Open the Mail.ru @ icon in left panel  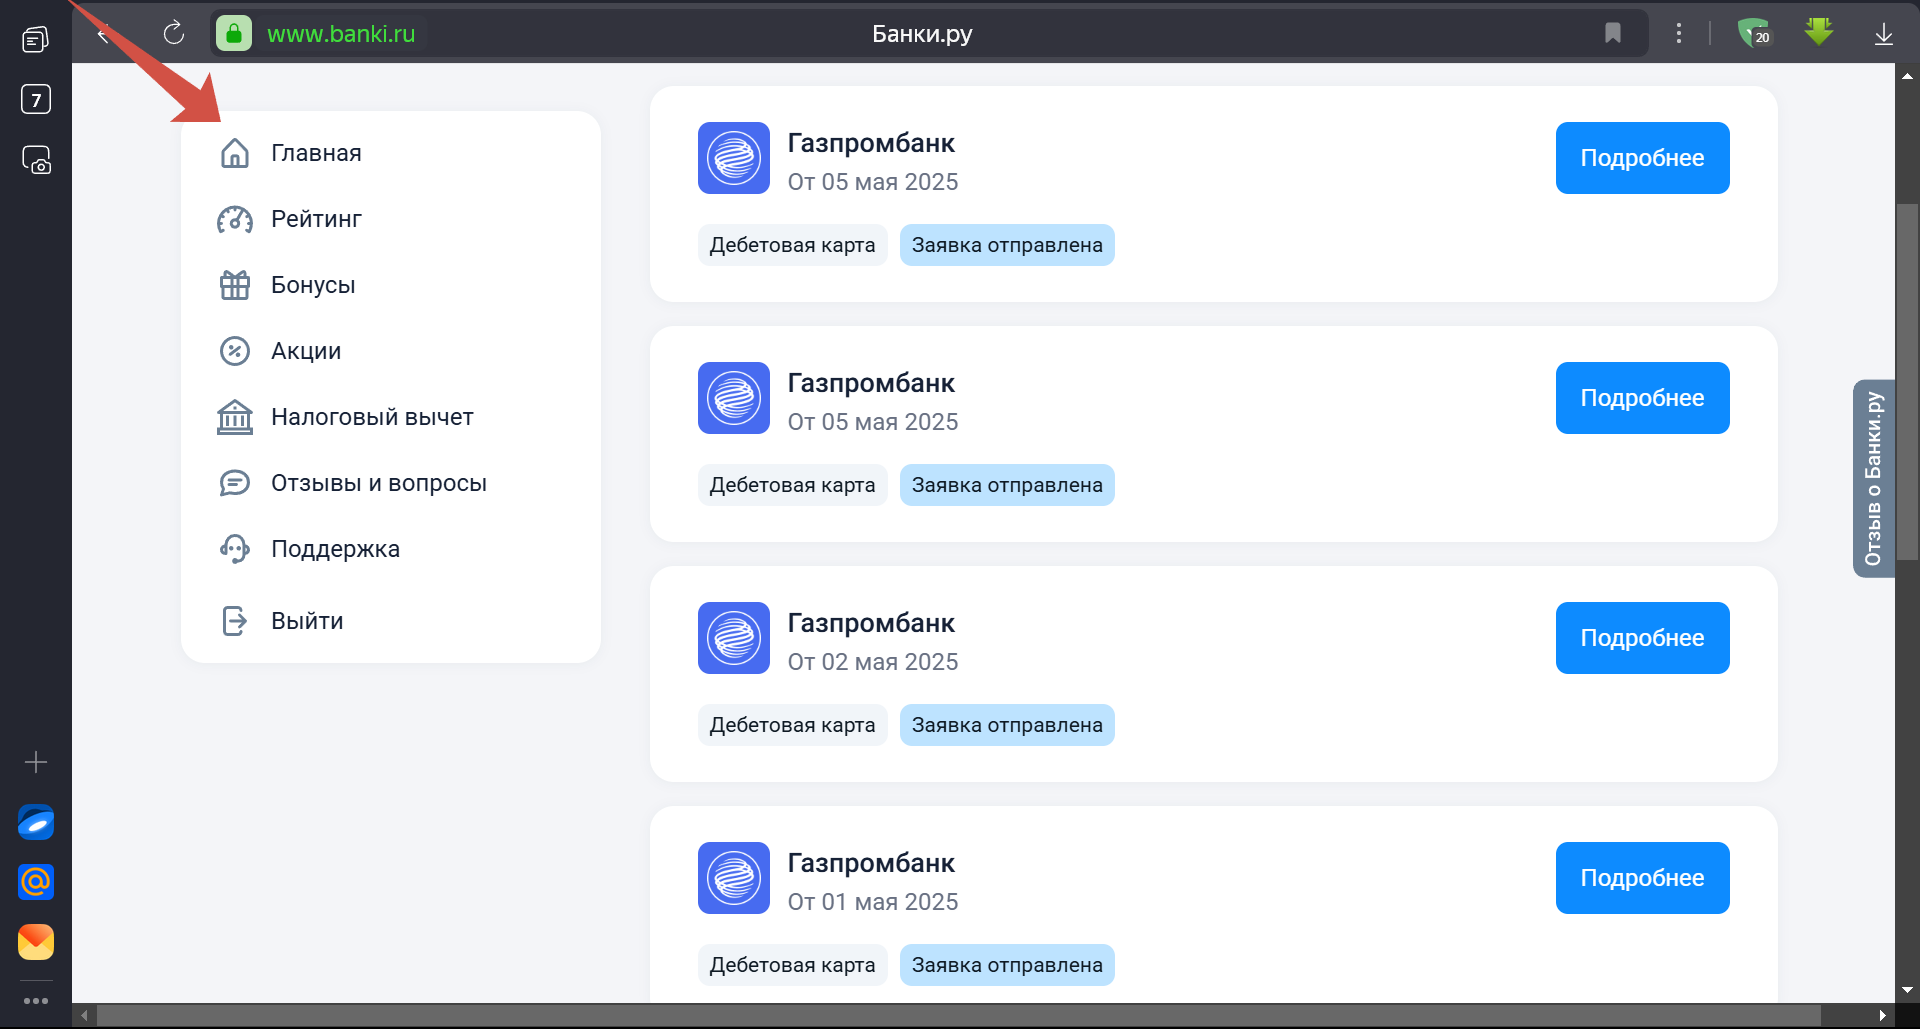pos(36,882)
